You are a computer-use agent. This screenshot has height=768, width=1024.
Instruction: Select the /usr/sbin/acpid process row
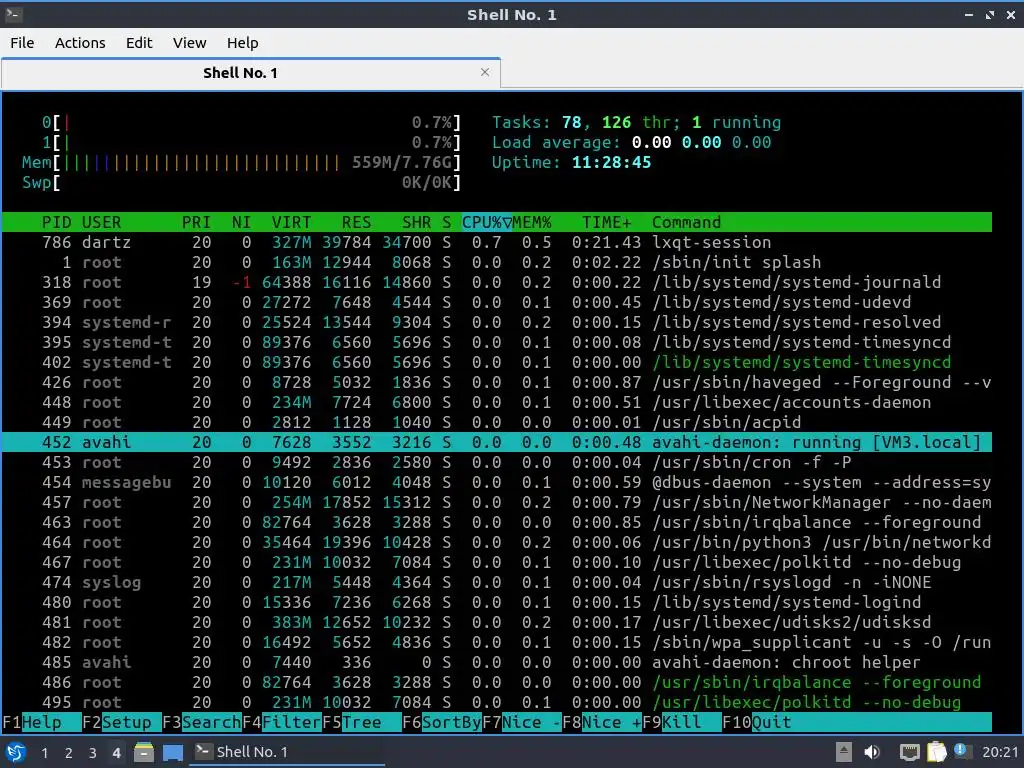click(x=497, y=423)
